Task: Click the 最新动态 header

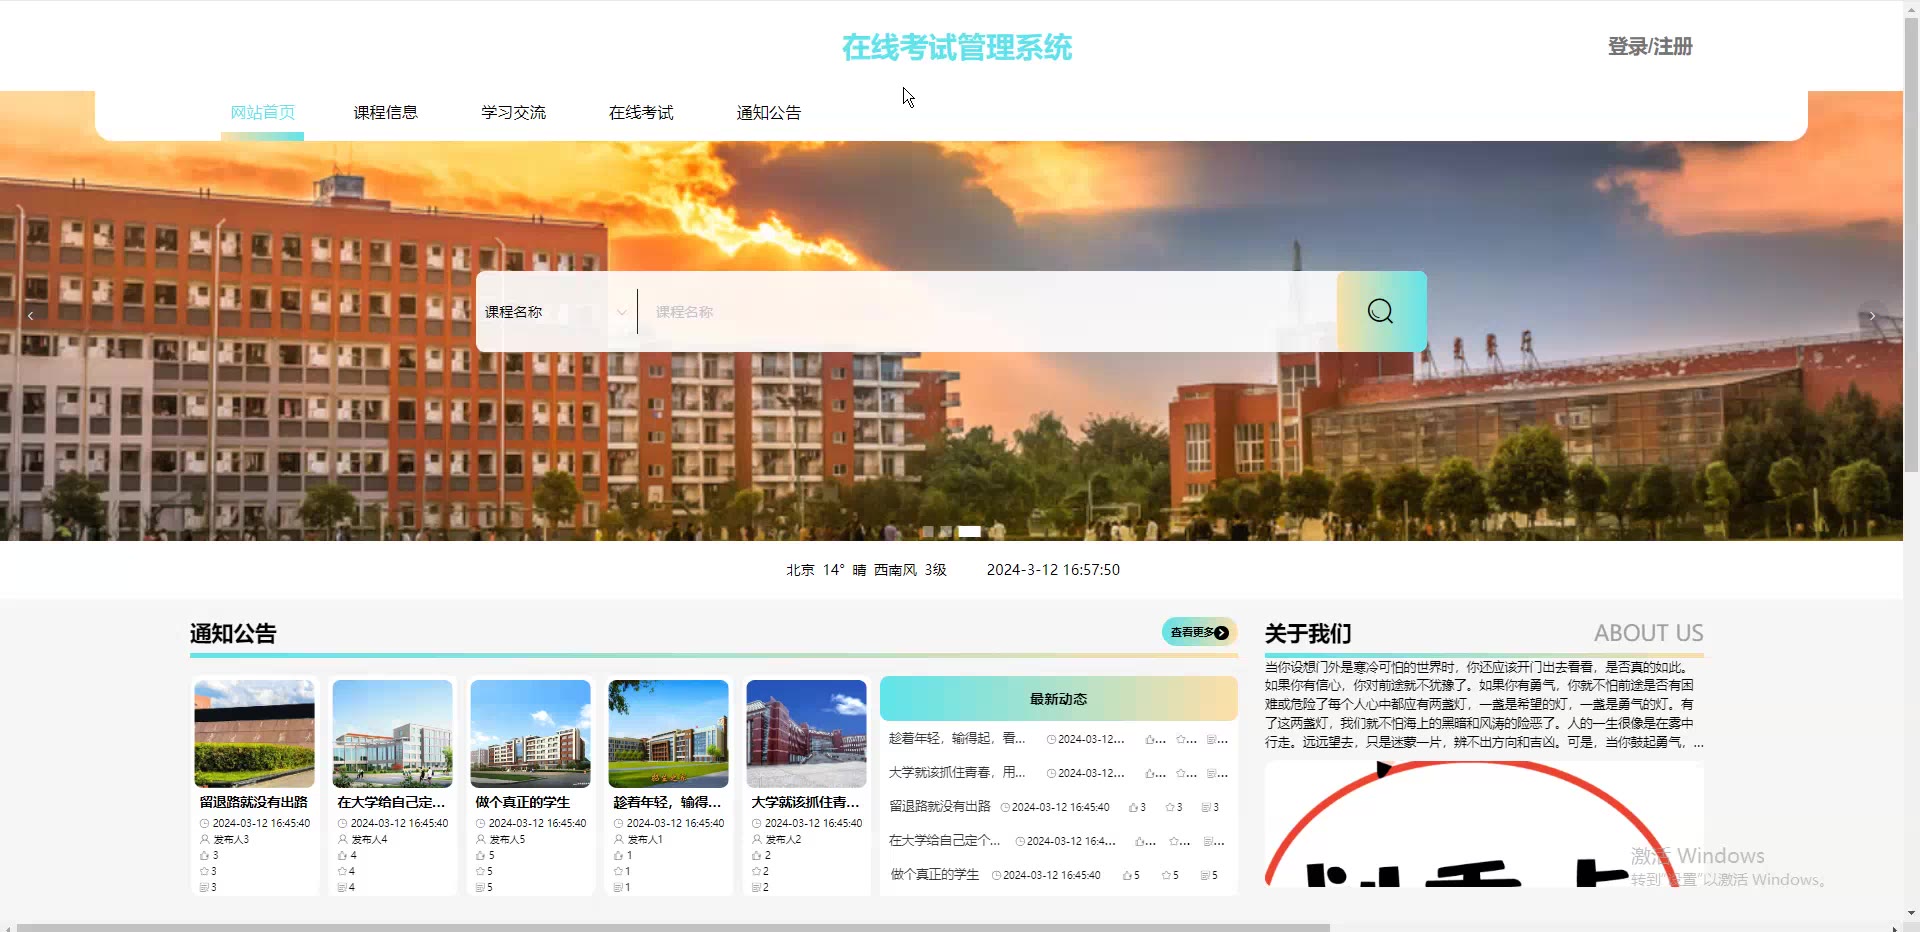Action: pos(1058,699)
